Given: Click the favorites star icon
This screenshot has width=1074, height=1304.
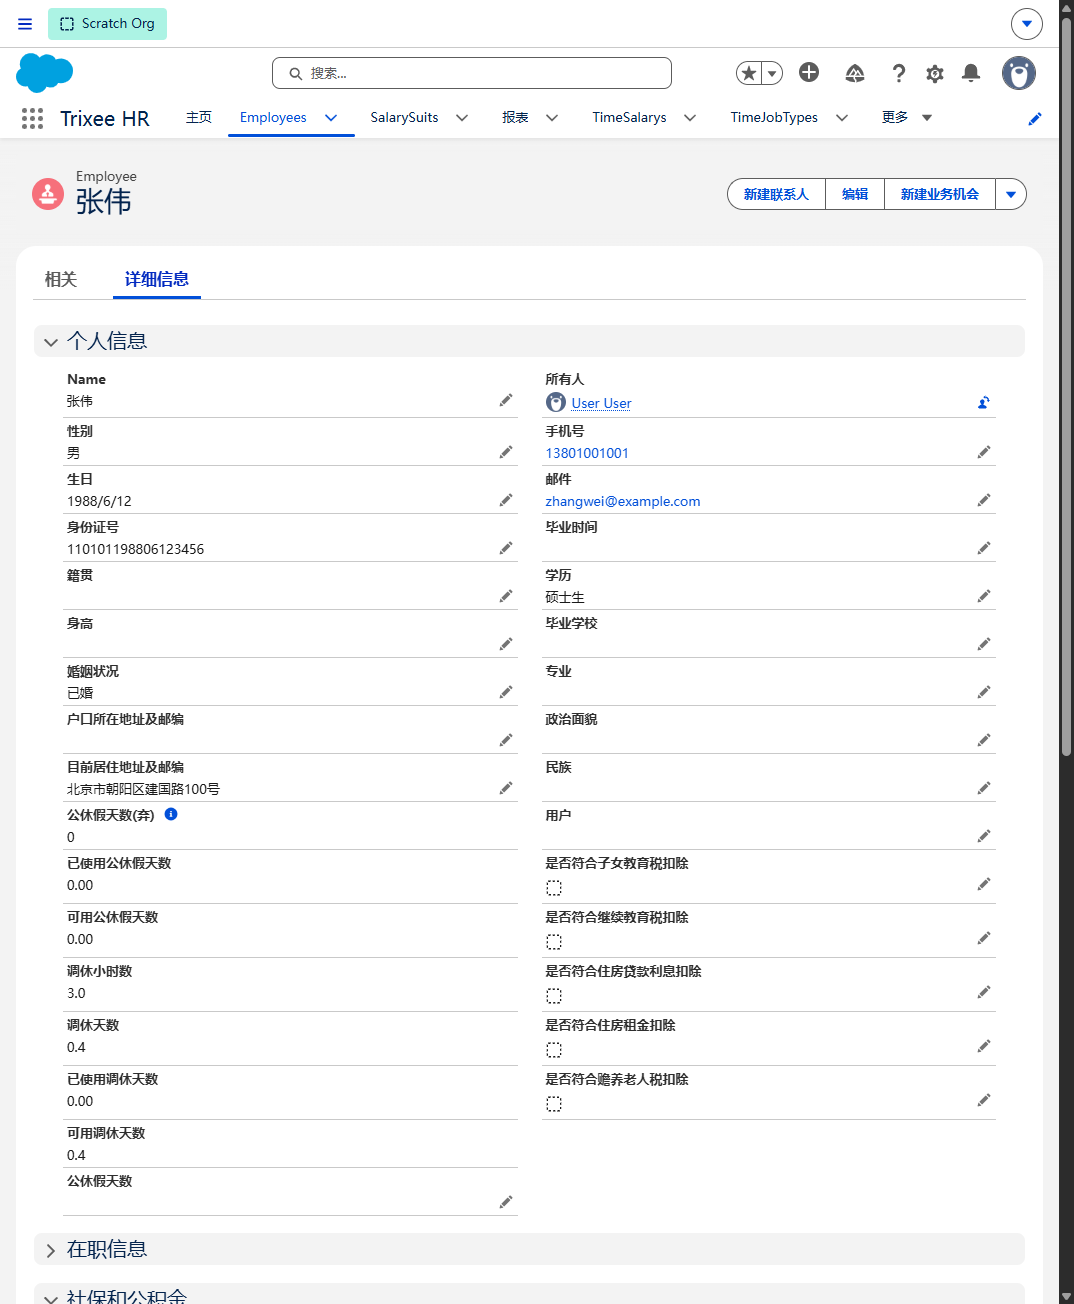Looking at the screenshot, I should pos(749,73).
